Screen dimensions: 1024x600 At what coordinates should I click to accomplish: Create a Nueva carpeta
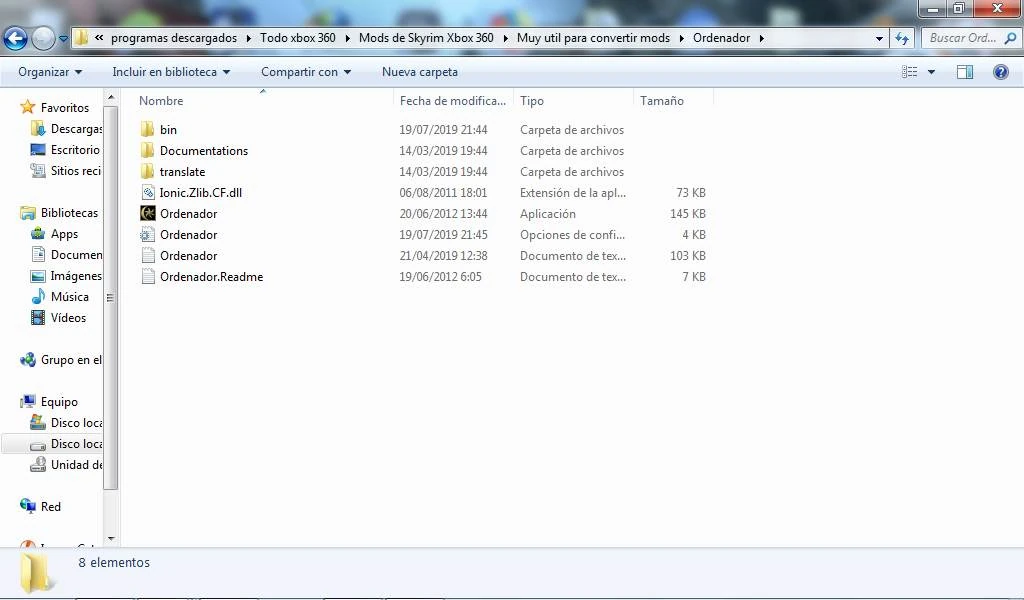(x=420, y=72)
